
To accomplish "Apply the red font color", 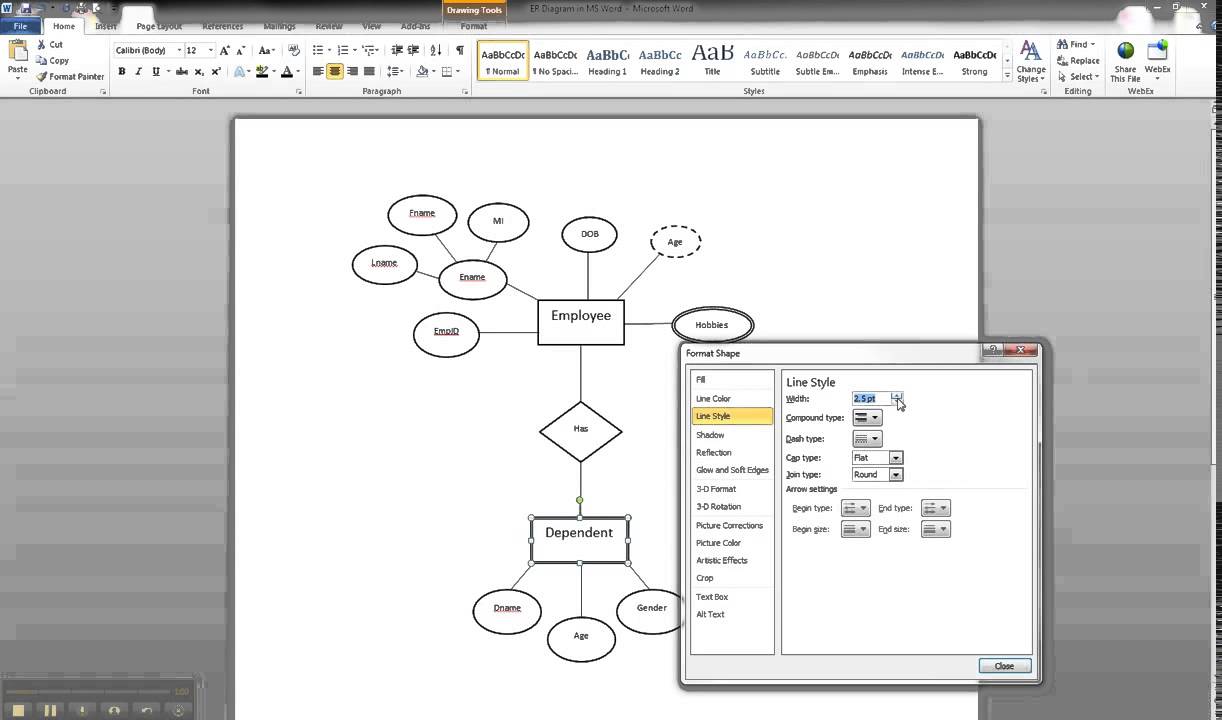I will [287, 71].
